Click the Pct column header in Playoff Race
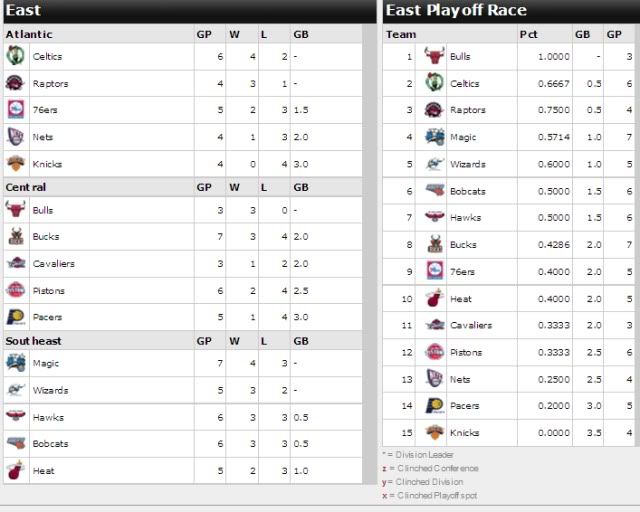Image resolution: width=640 pixels, height=512 pixels. [528, 34]
